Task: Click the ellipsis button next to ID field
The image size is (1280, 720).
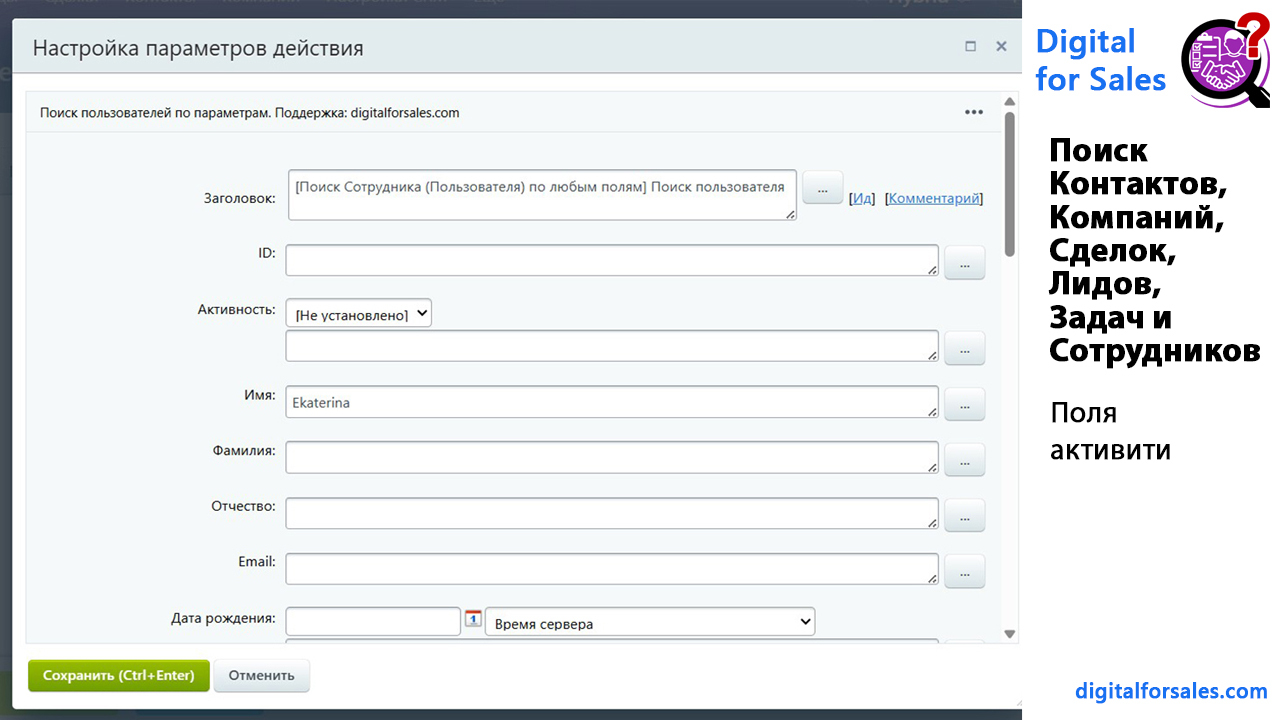Action: (964, 262)
